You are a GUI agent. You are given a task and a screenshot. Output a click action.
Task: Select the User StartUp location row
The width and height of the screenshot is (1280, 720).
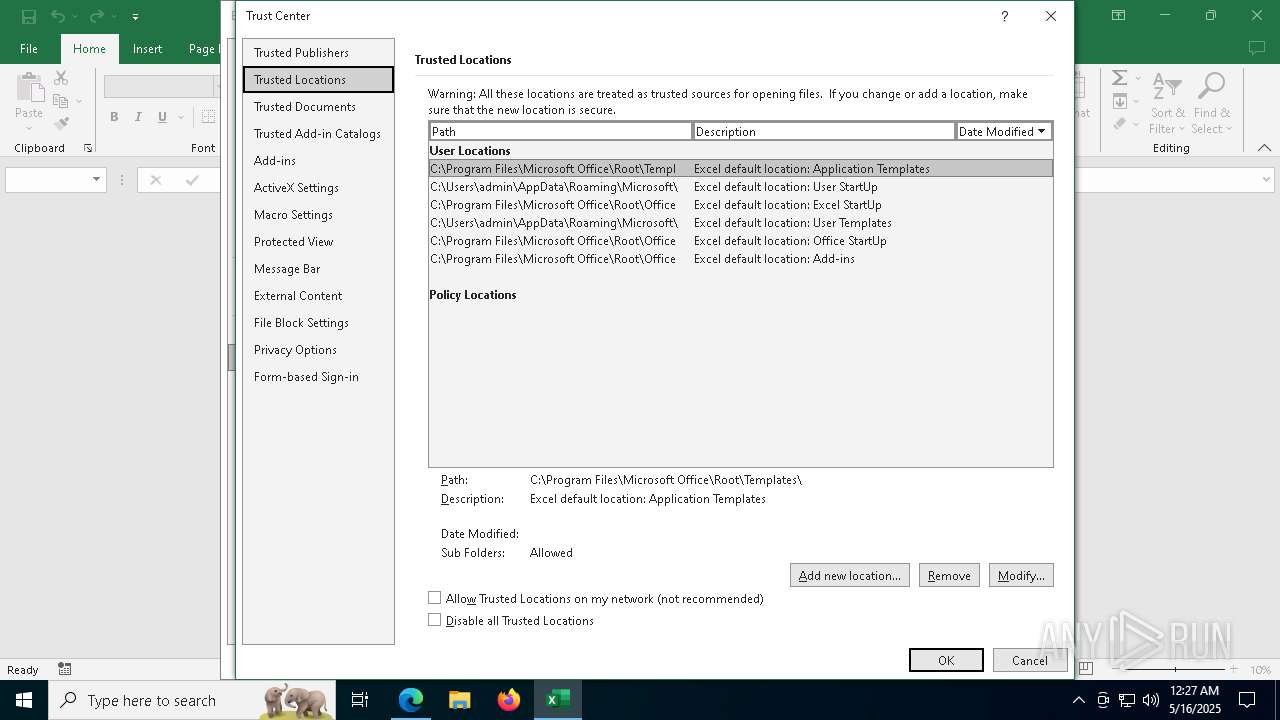pos(740,187)
